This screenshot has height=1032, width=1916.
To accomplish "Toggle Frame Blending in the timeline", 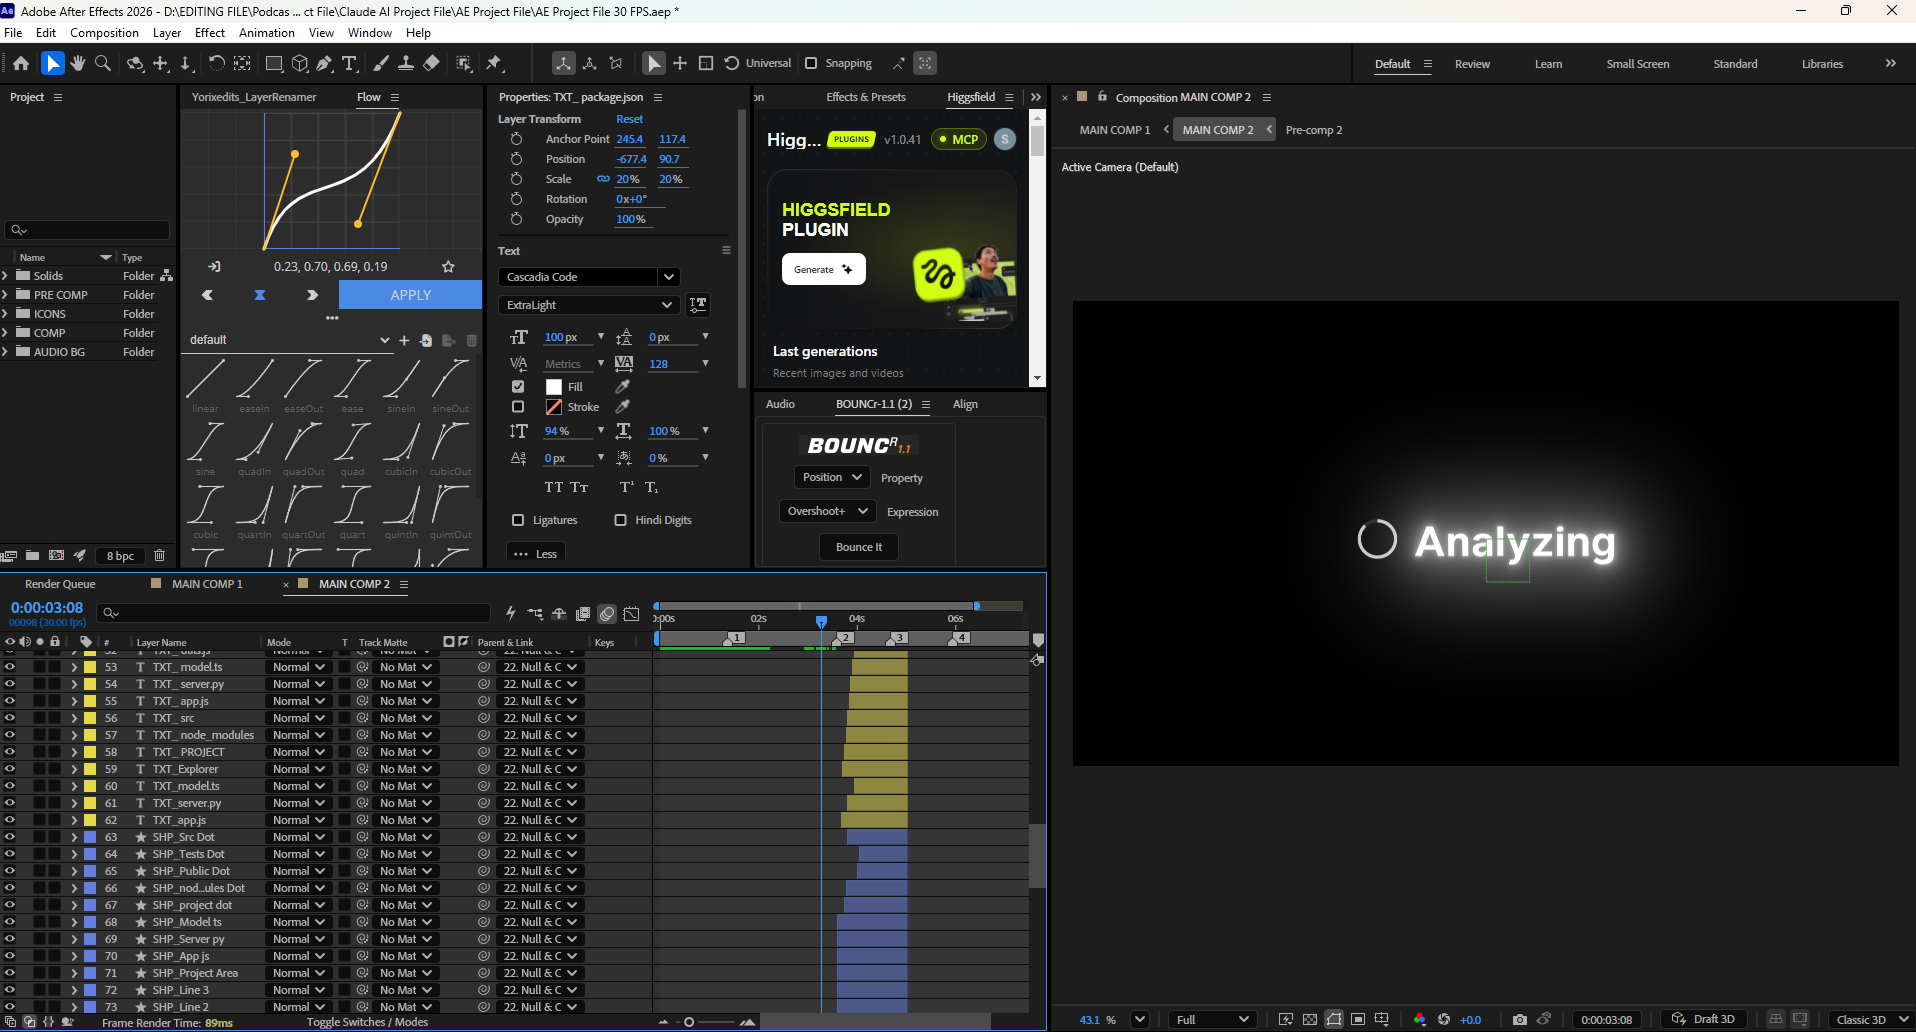I will (583, 613).
